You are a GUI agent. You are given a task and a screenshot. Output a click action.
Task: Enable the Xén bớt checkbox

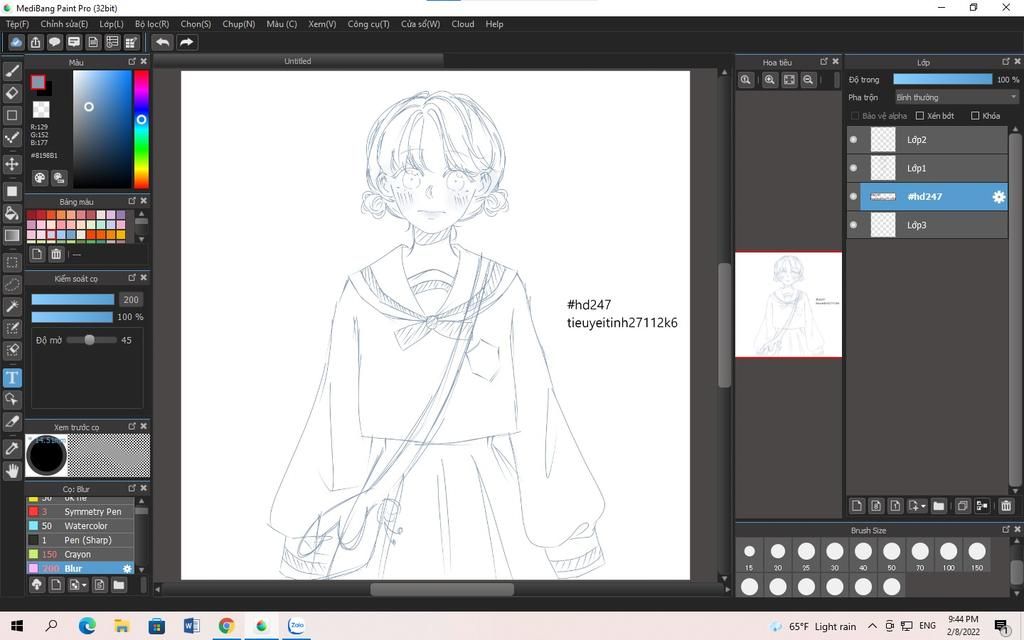point(920,116)
